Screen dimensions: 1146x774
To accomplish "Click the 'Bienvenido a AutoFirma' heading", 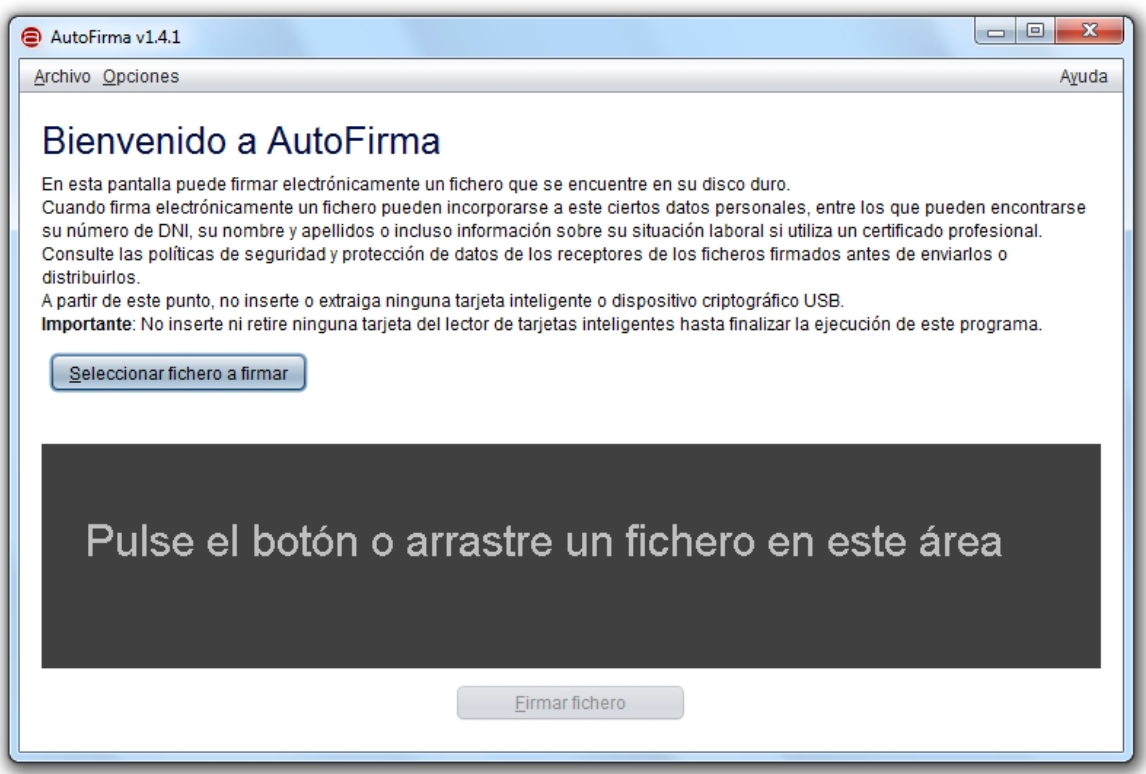I will (x=241, y=141).
